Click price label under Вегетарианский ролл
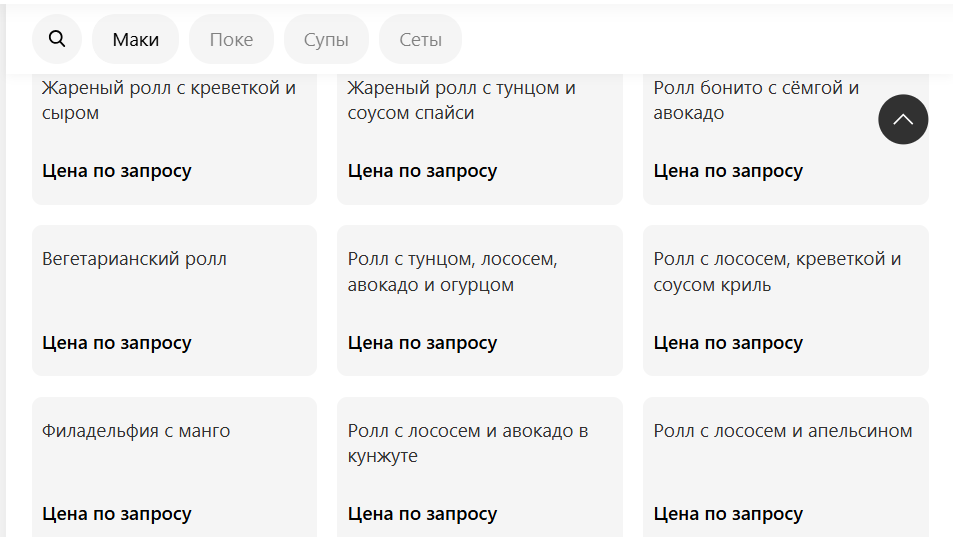The image size is (953, 537). [x=117, y=343]
